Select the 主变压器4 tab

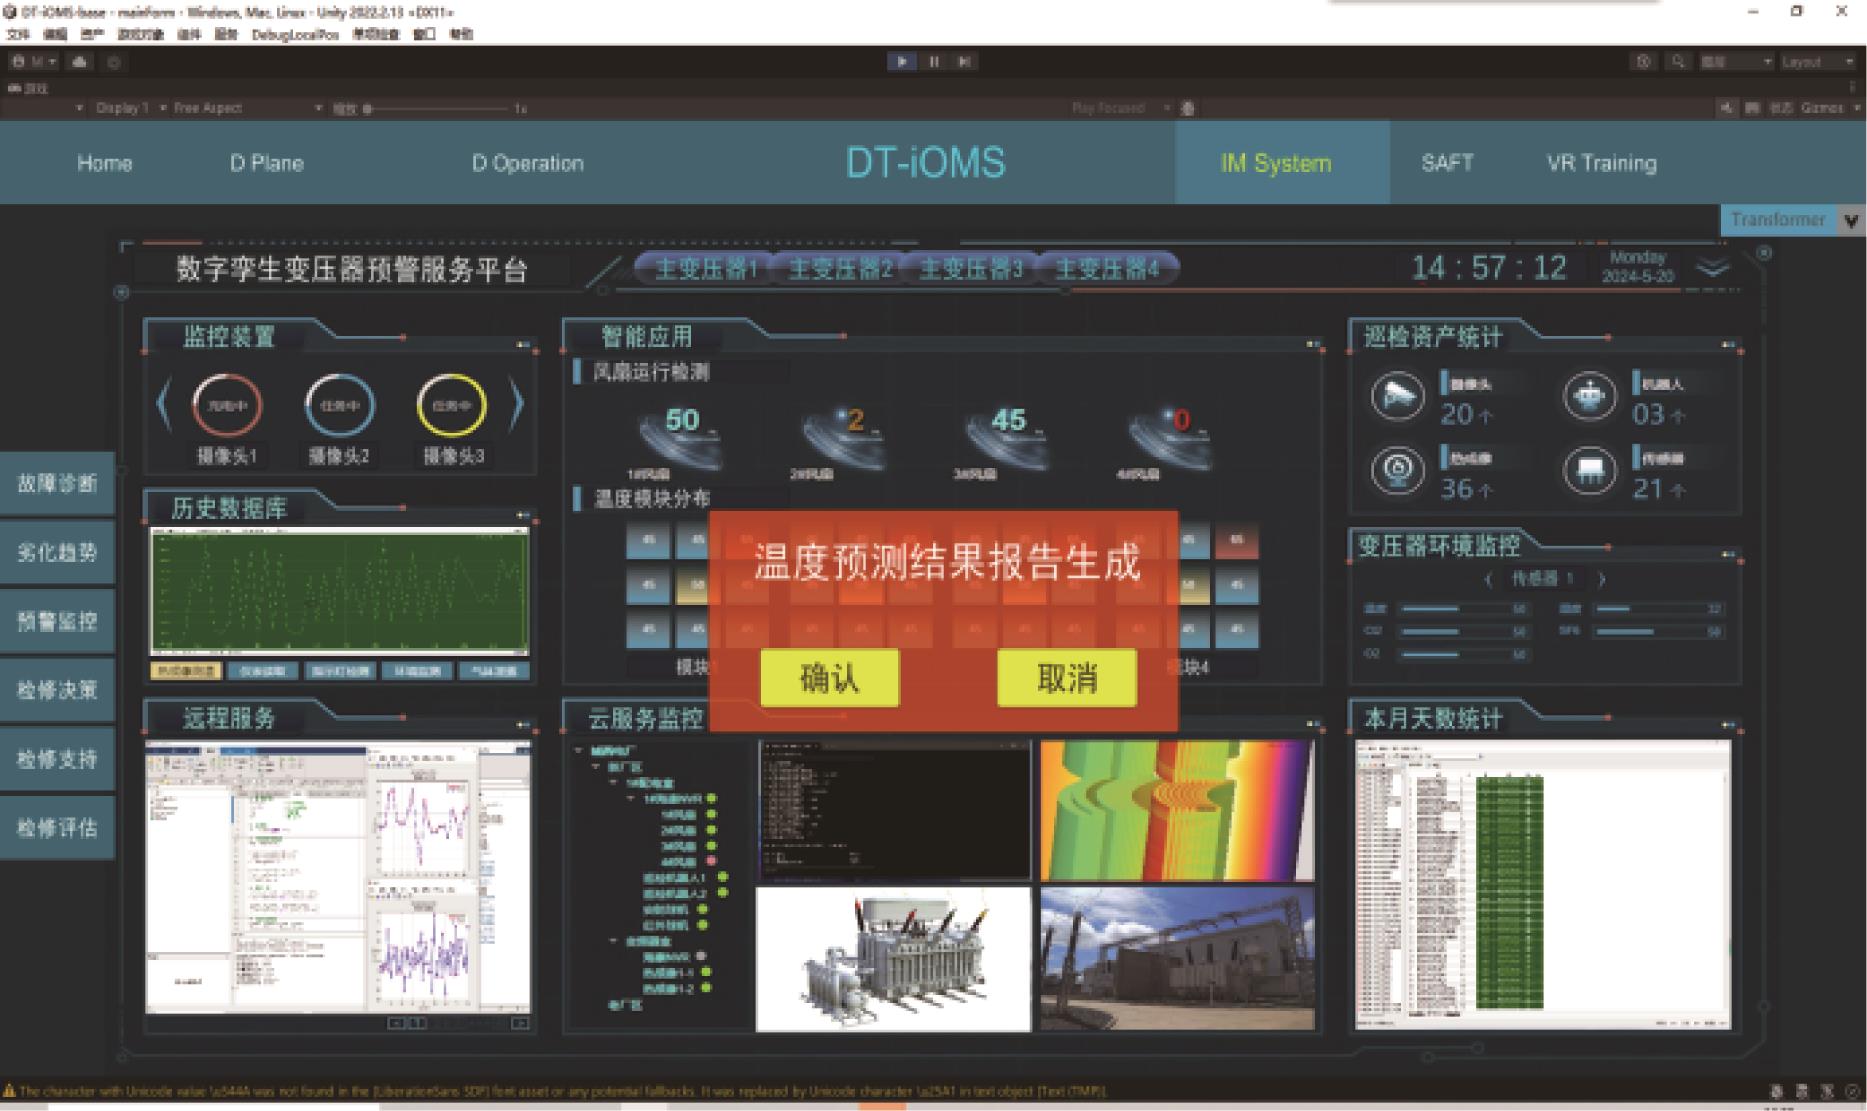(x=1108, y=268)
